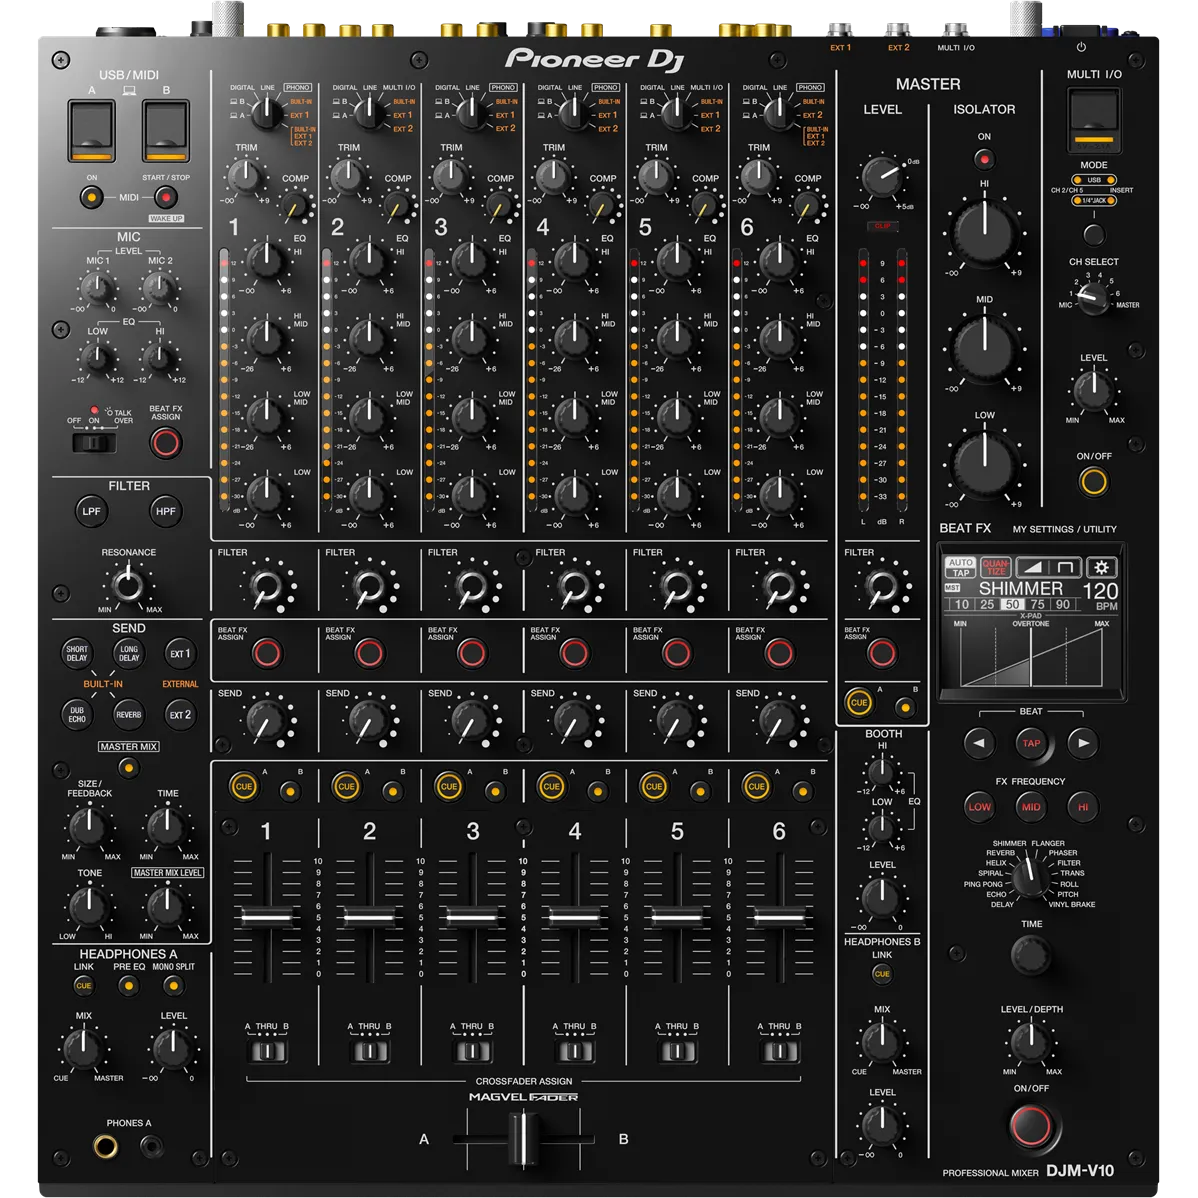The height and width of the screenshot is (1198, 1198).
Task: Push channel 1 BEAT FX ASSIGN button
Action: pyautogui.click(x=267, y=653)
